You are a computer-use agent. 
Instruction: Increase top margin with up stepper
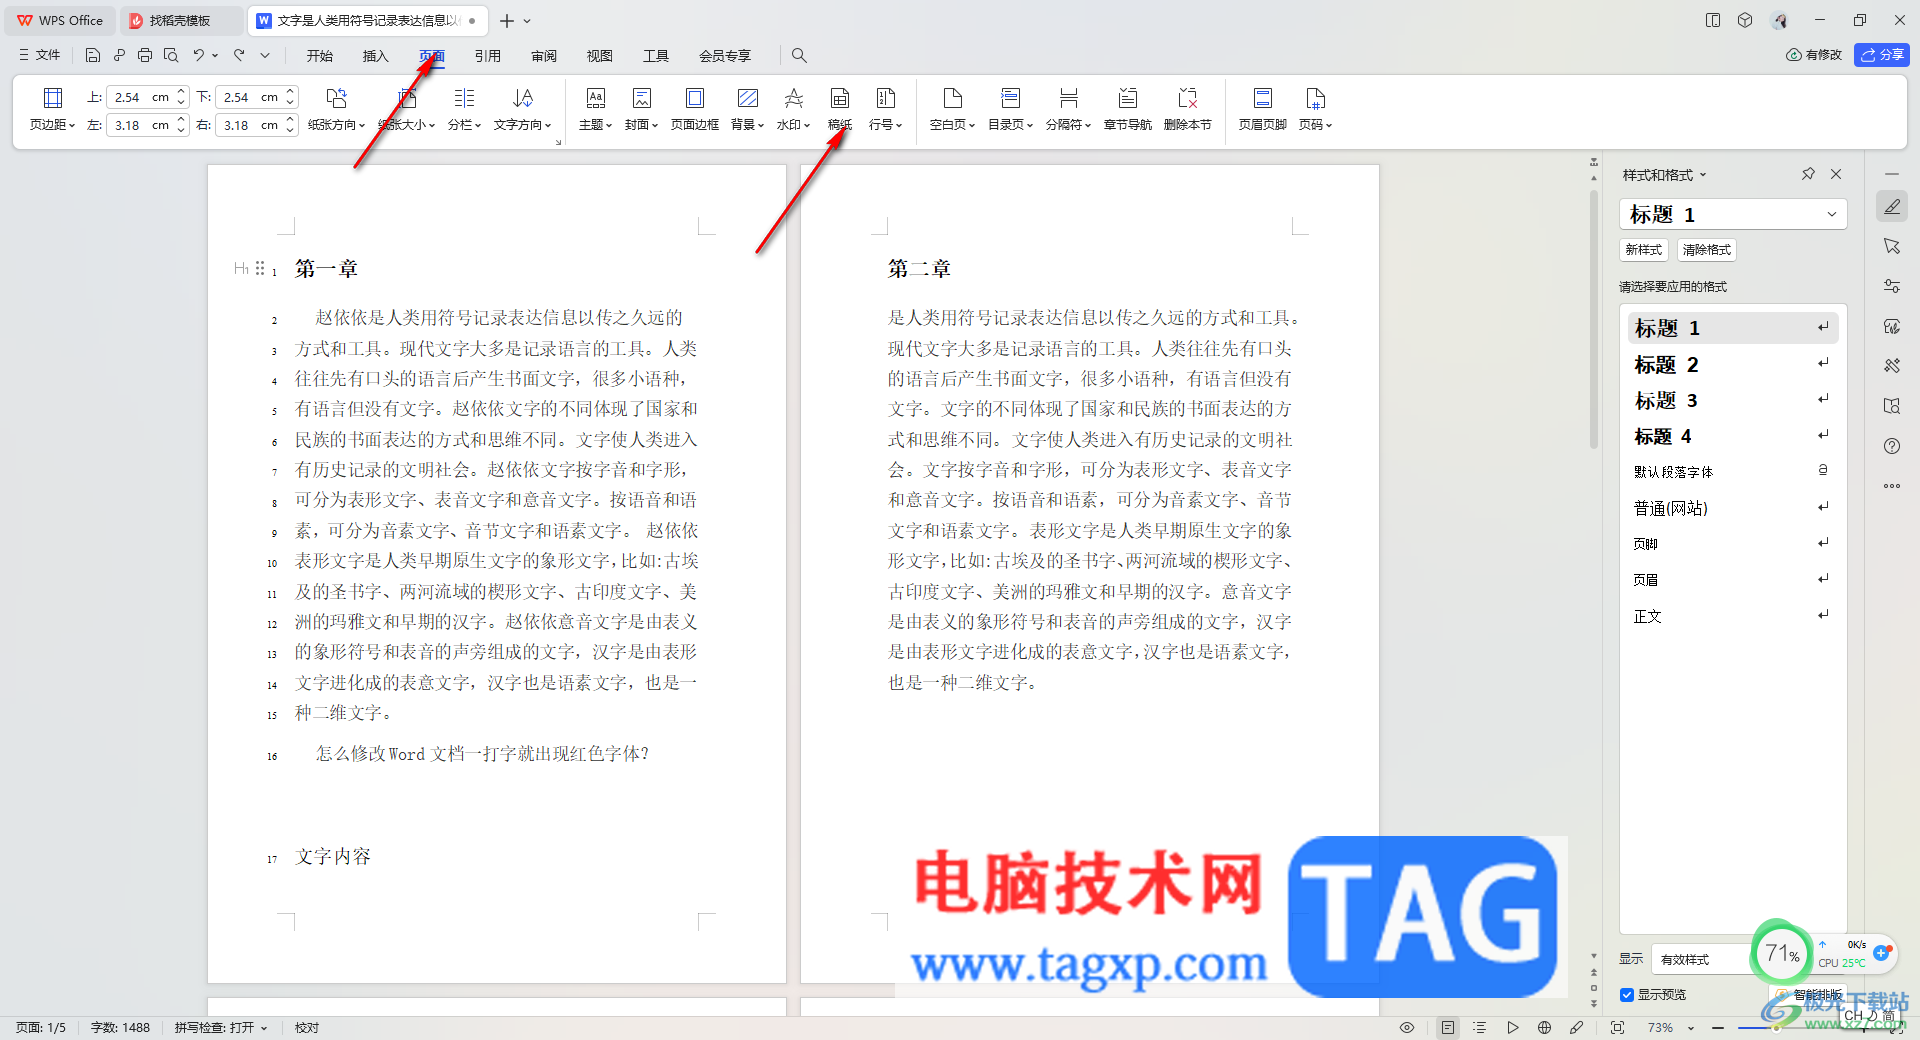pyautogui.click(x=181, y=92)
